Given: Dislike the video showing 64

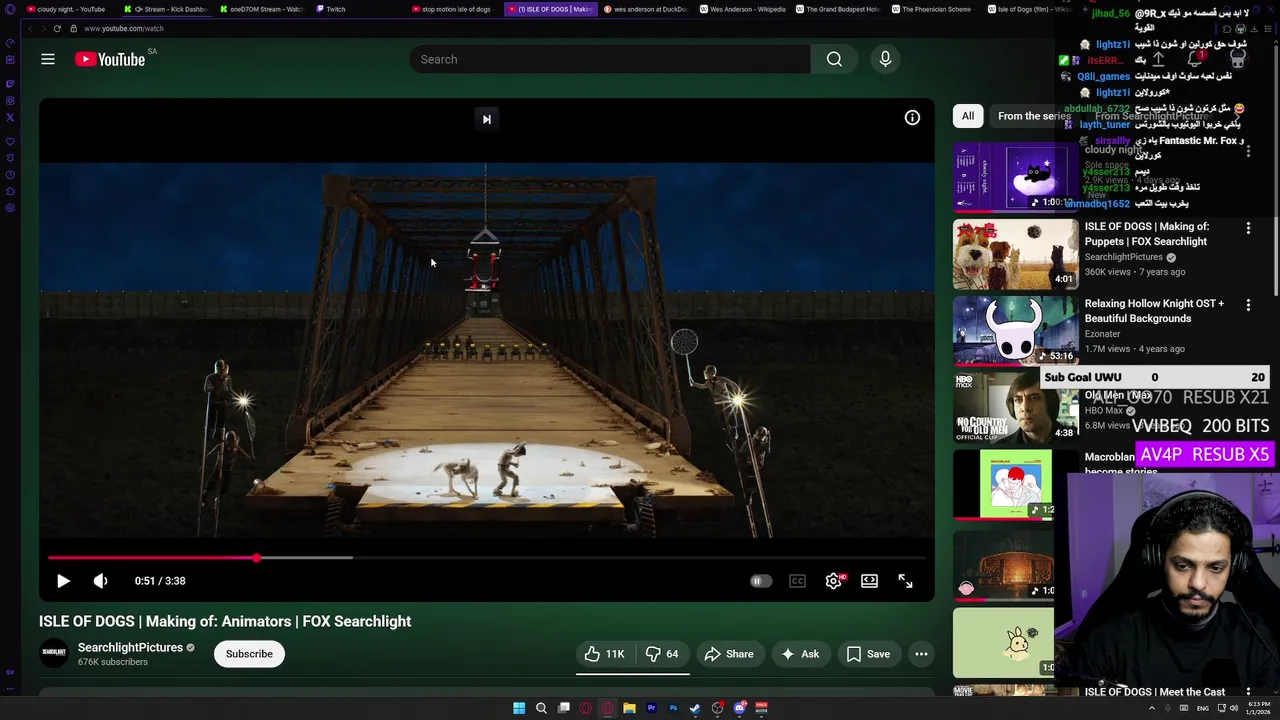Looking at the screenshot, I should (662, 654).
